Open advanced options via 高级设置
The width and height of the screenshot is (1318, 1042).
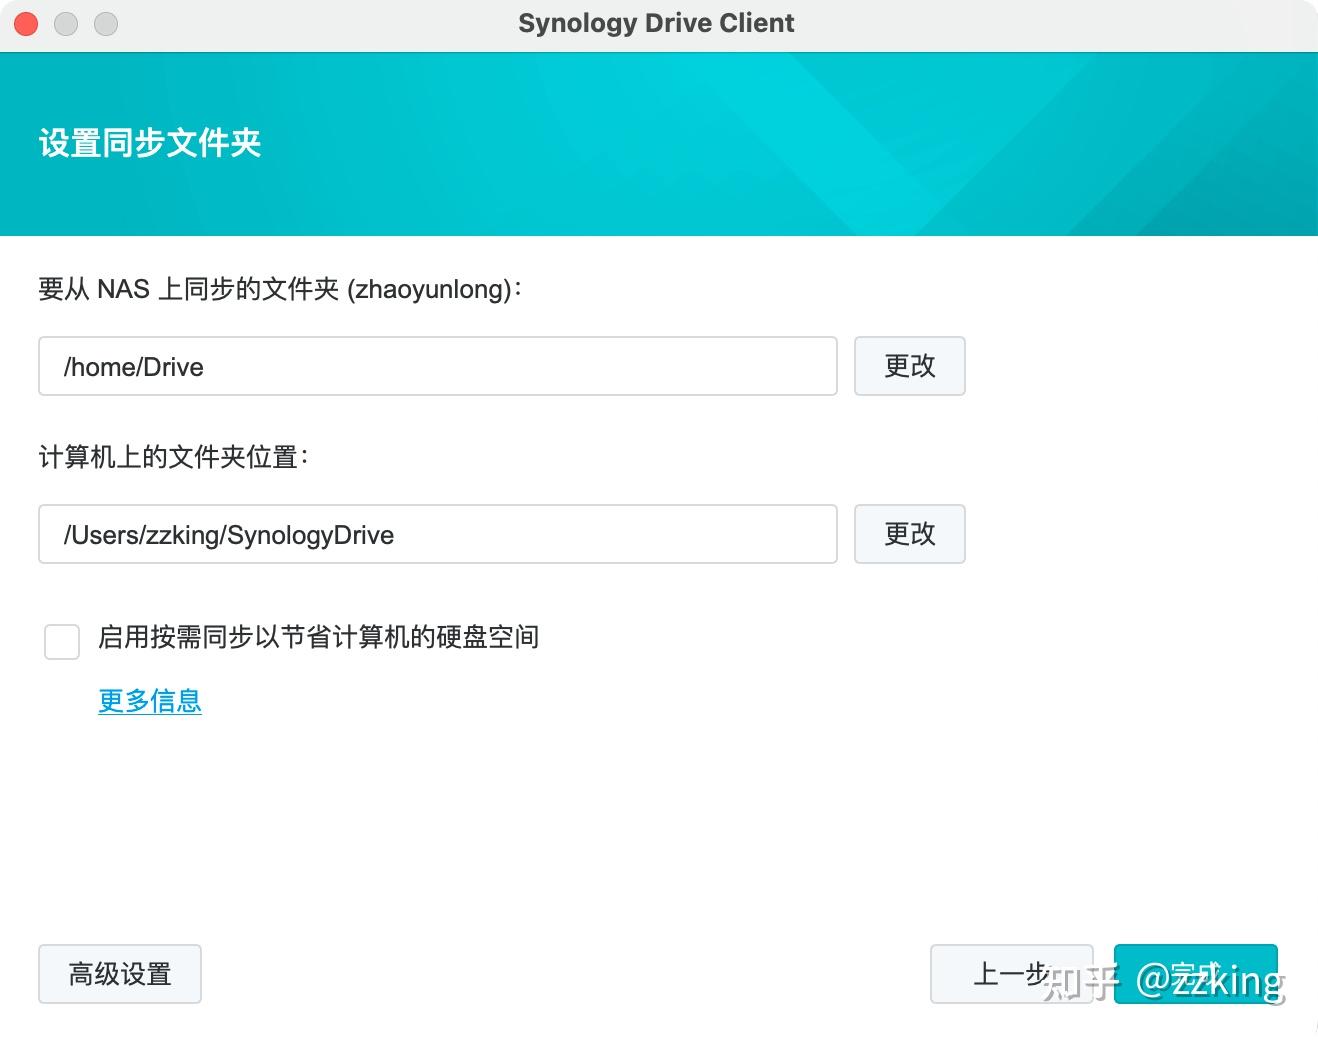[x=119, y=973]
